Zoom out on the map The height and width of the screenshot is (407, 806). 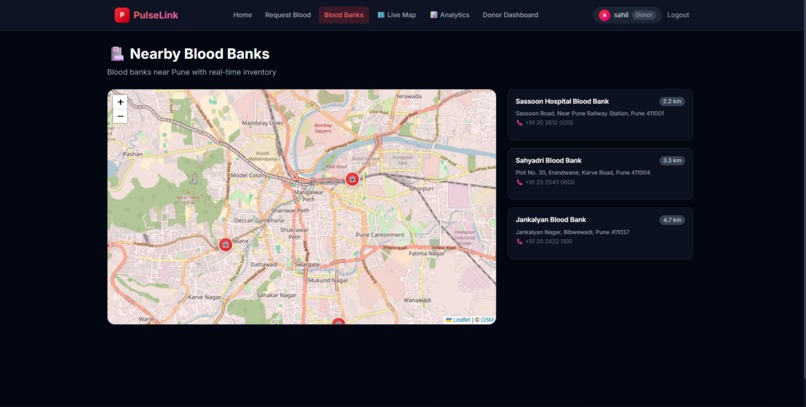[x=120, y=116]
